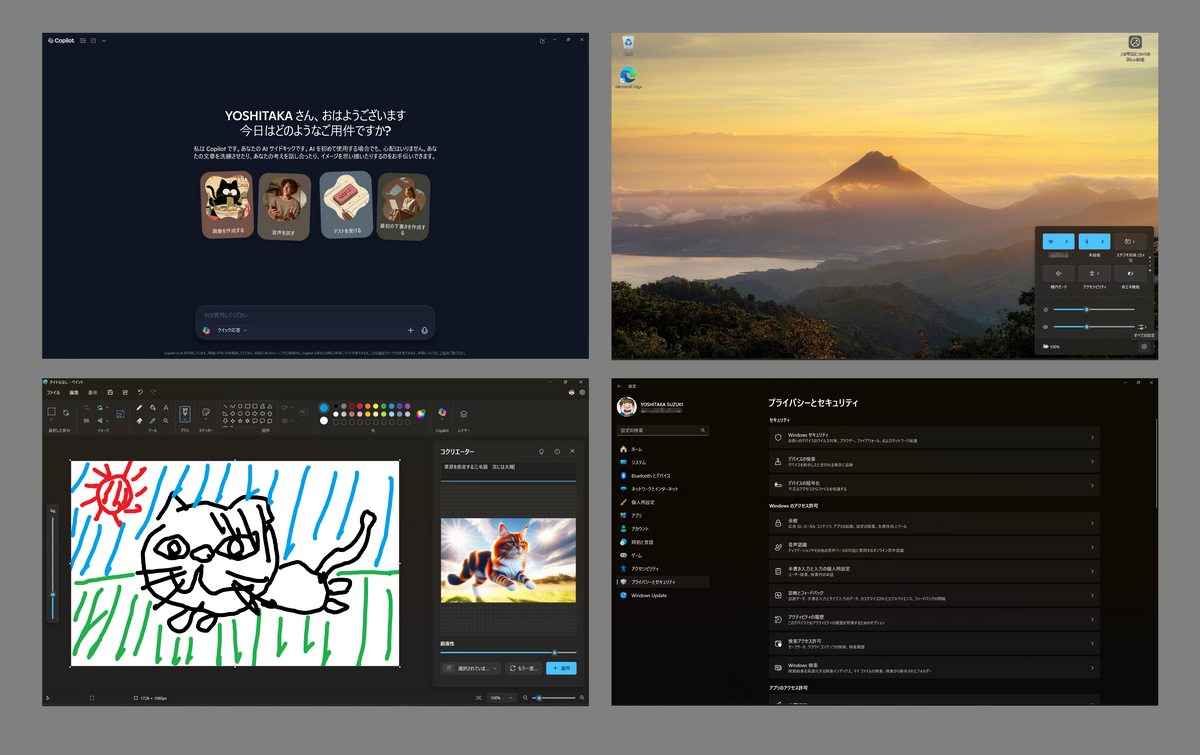Select Home in Settings sidebar

[x=663, y=449]
